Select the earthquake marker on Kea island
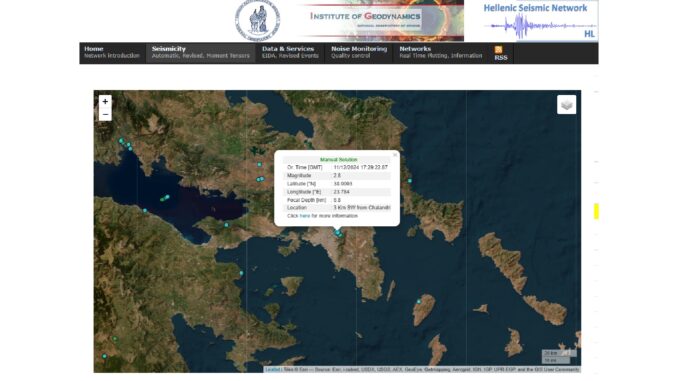678x381 pixels. pyautogui.click(x=419, y=301)
